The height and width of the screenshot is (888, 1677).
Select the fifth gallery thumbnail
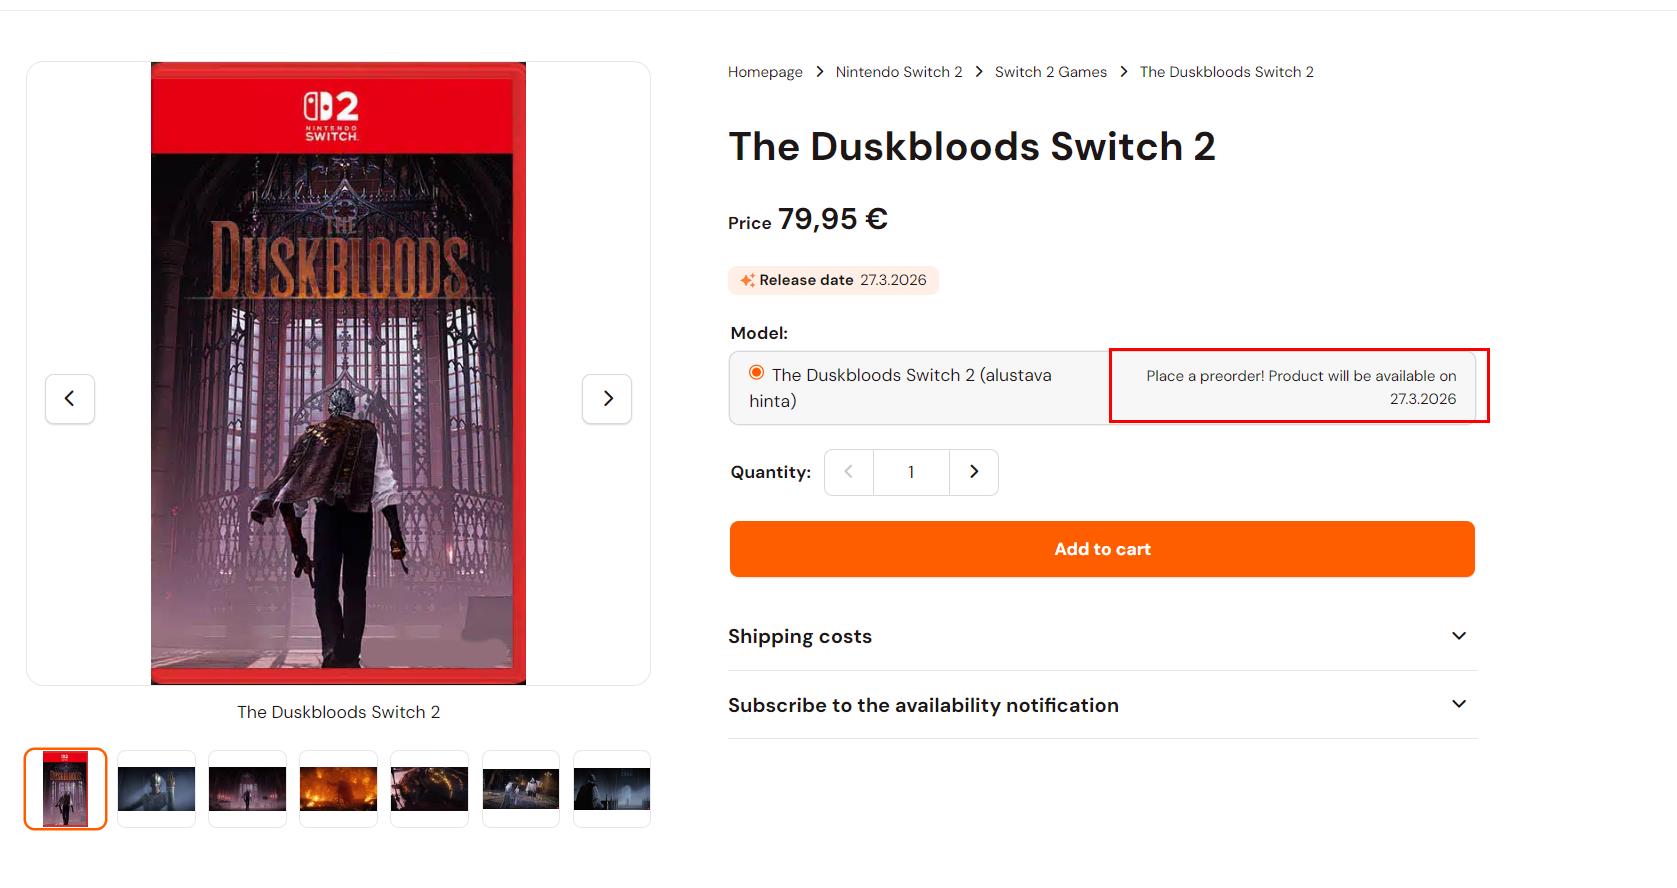430,789
